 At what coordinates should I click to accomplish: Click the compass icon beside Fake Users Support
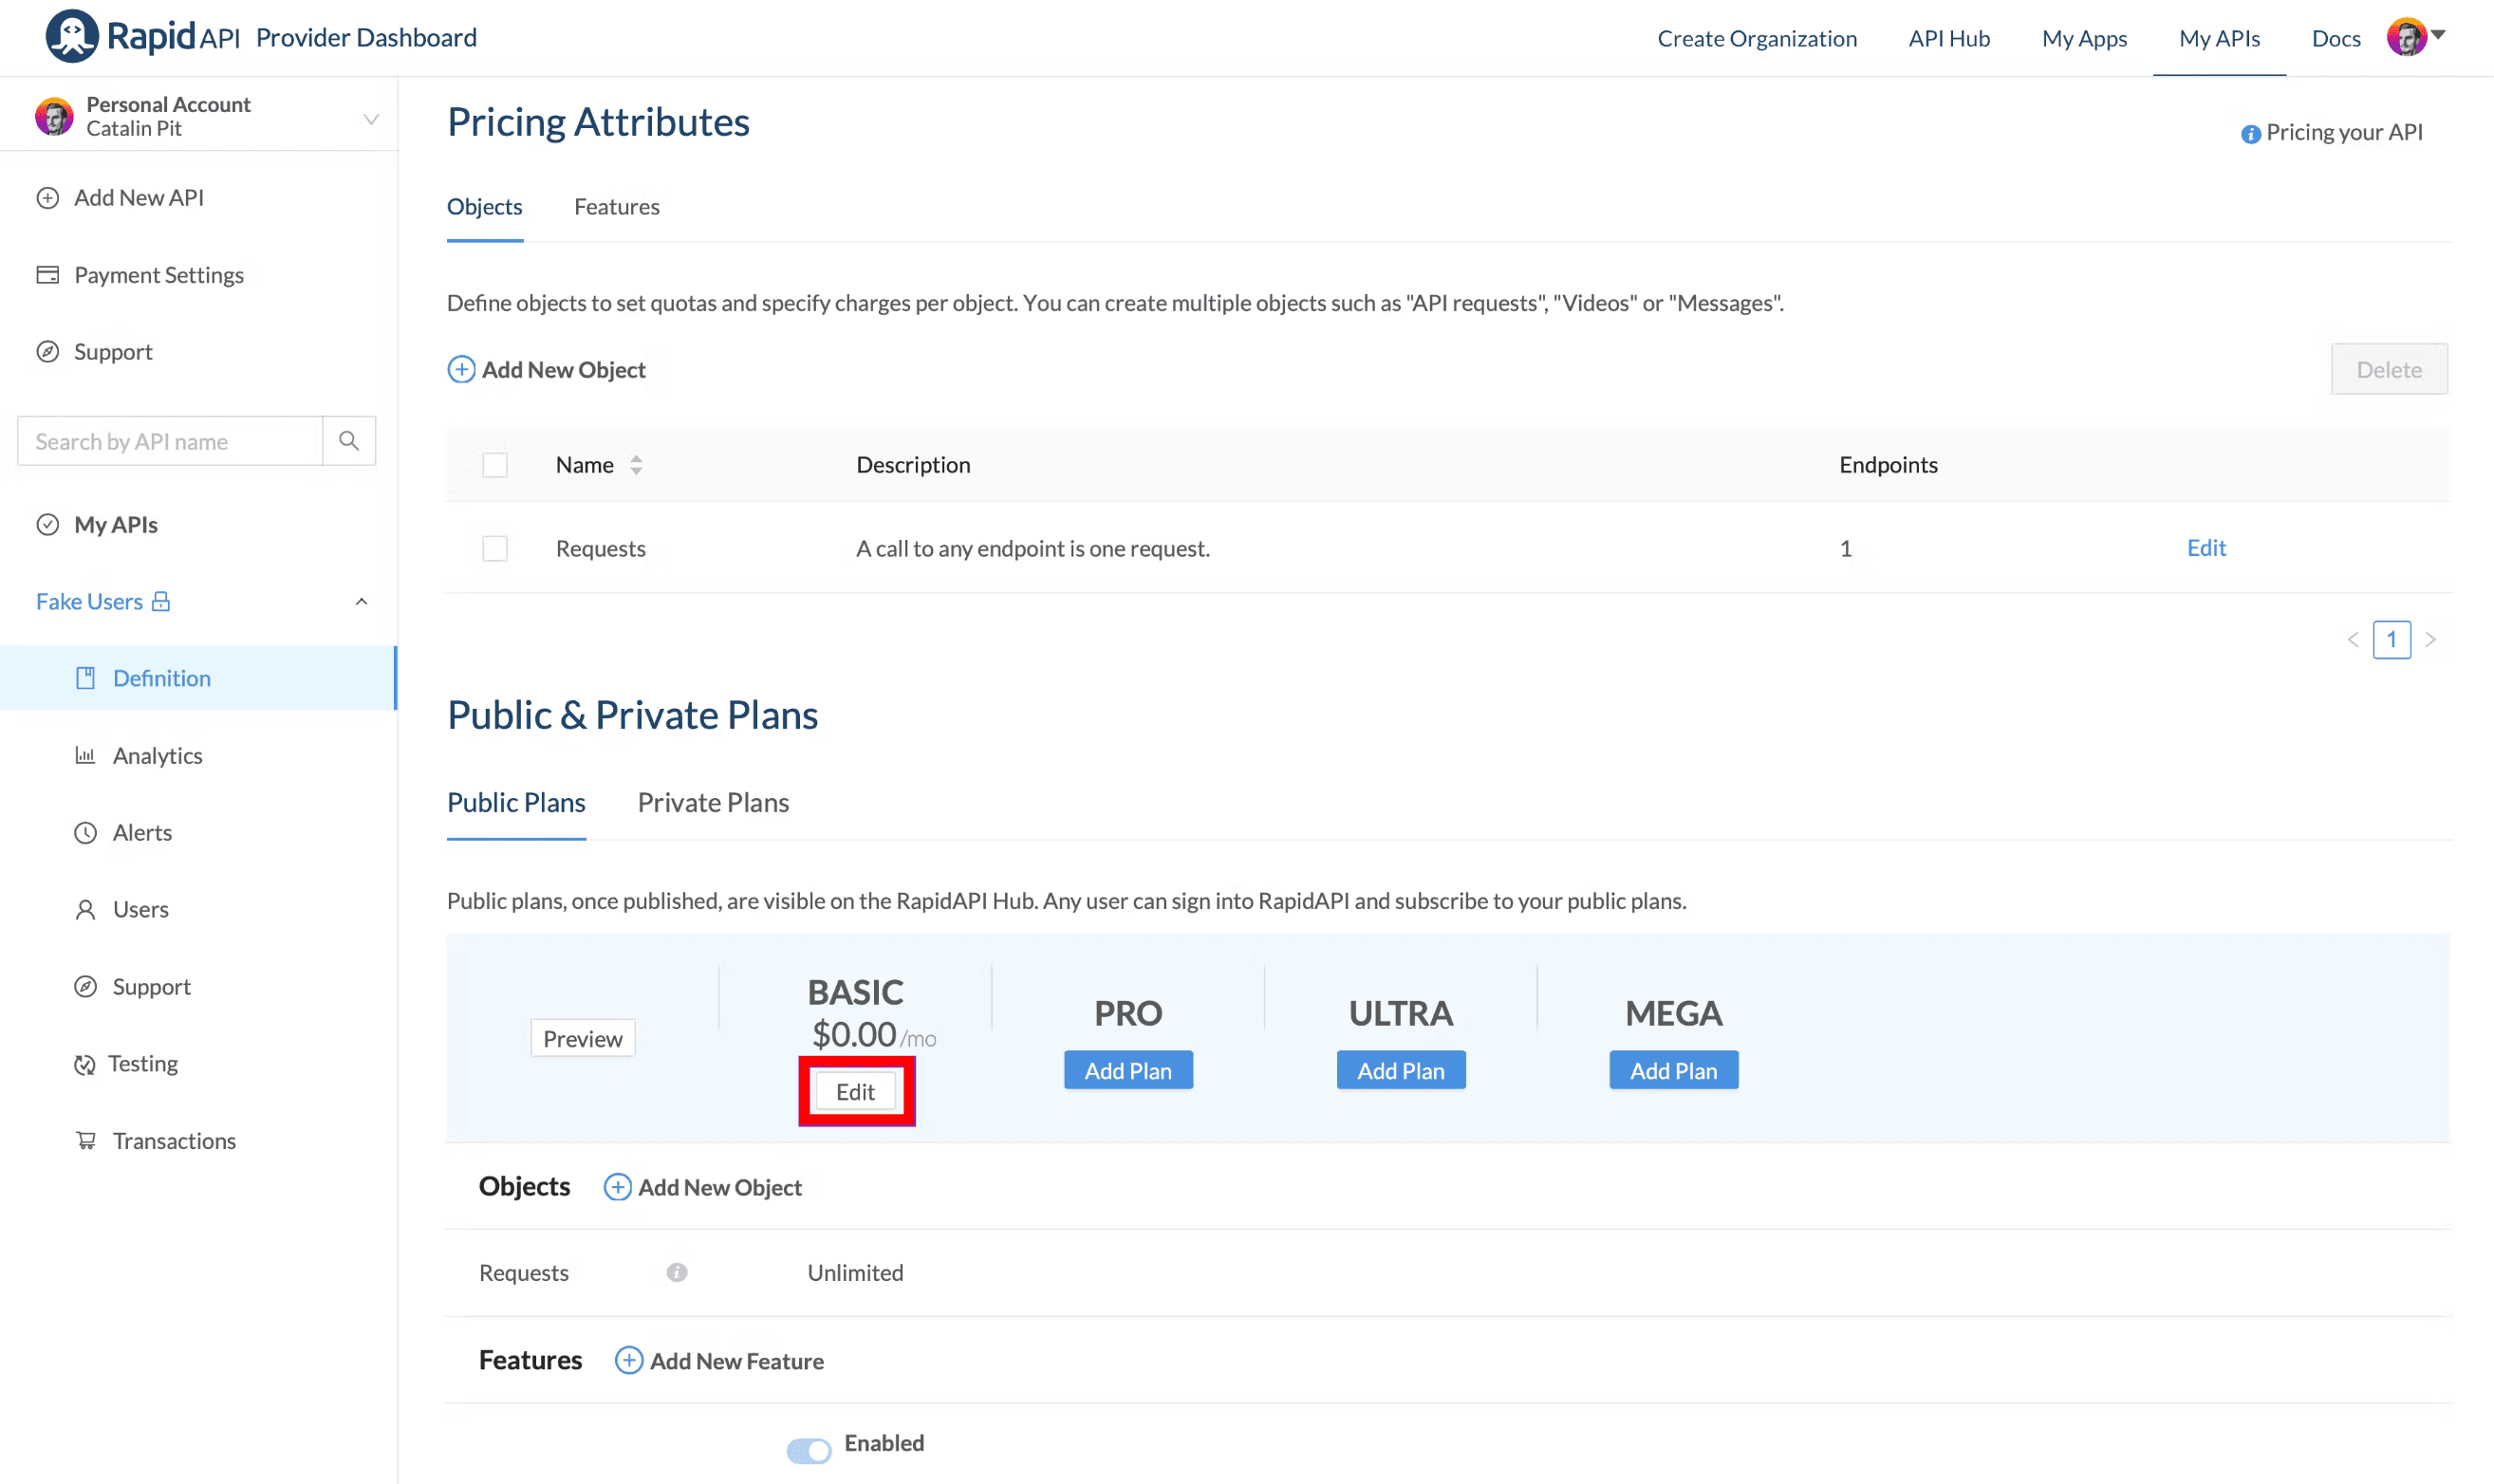86,987
